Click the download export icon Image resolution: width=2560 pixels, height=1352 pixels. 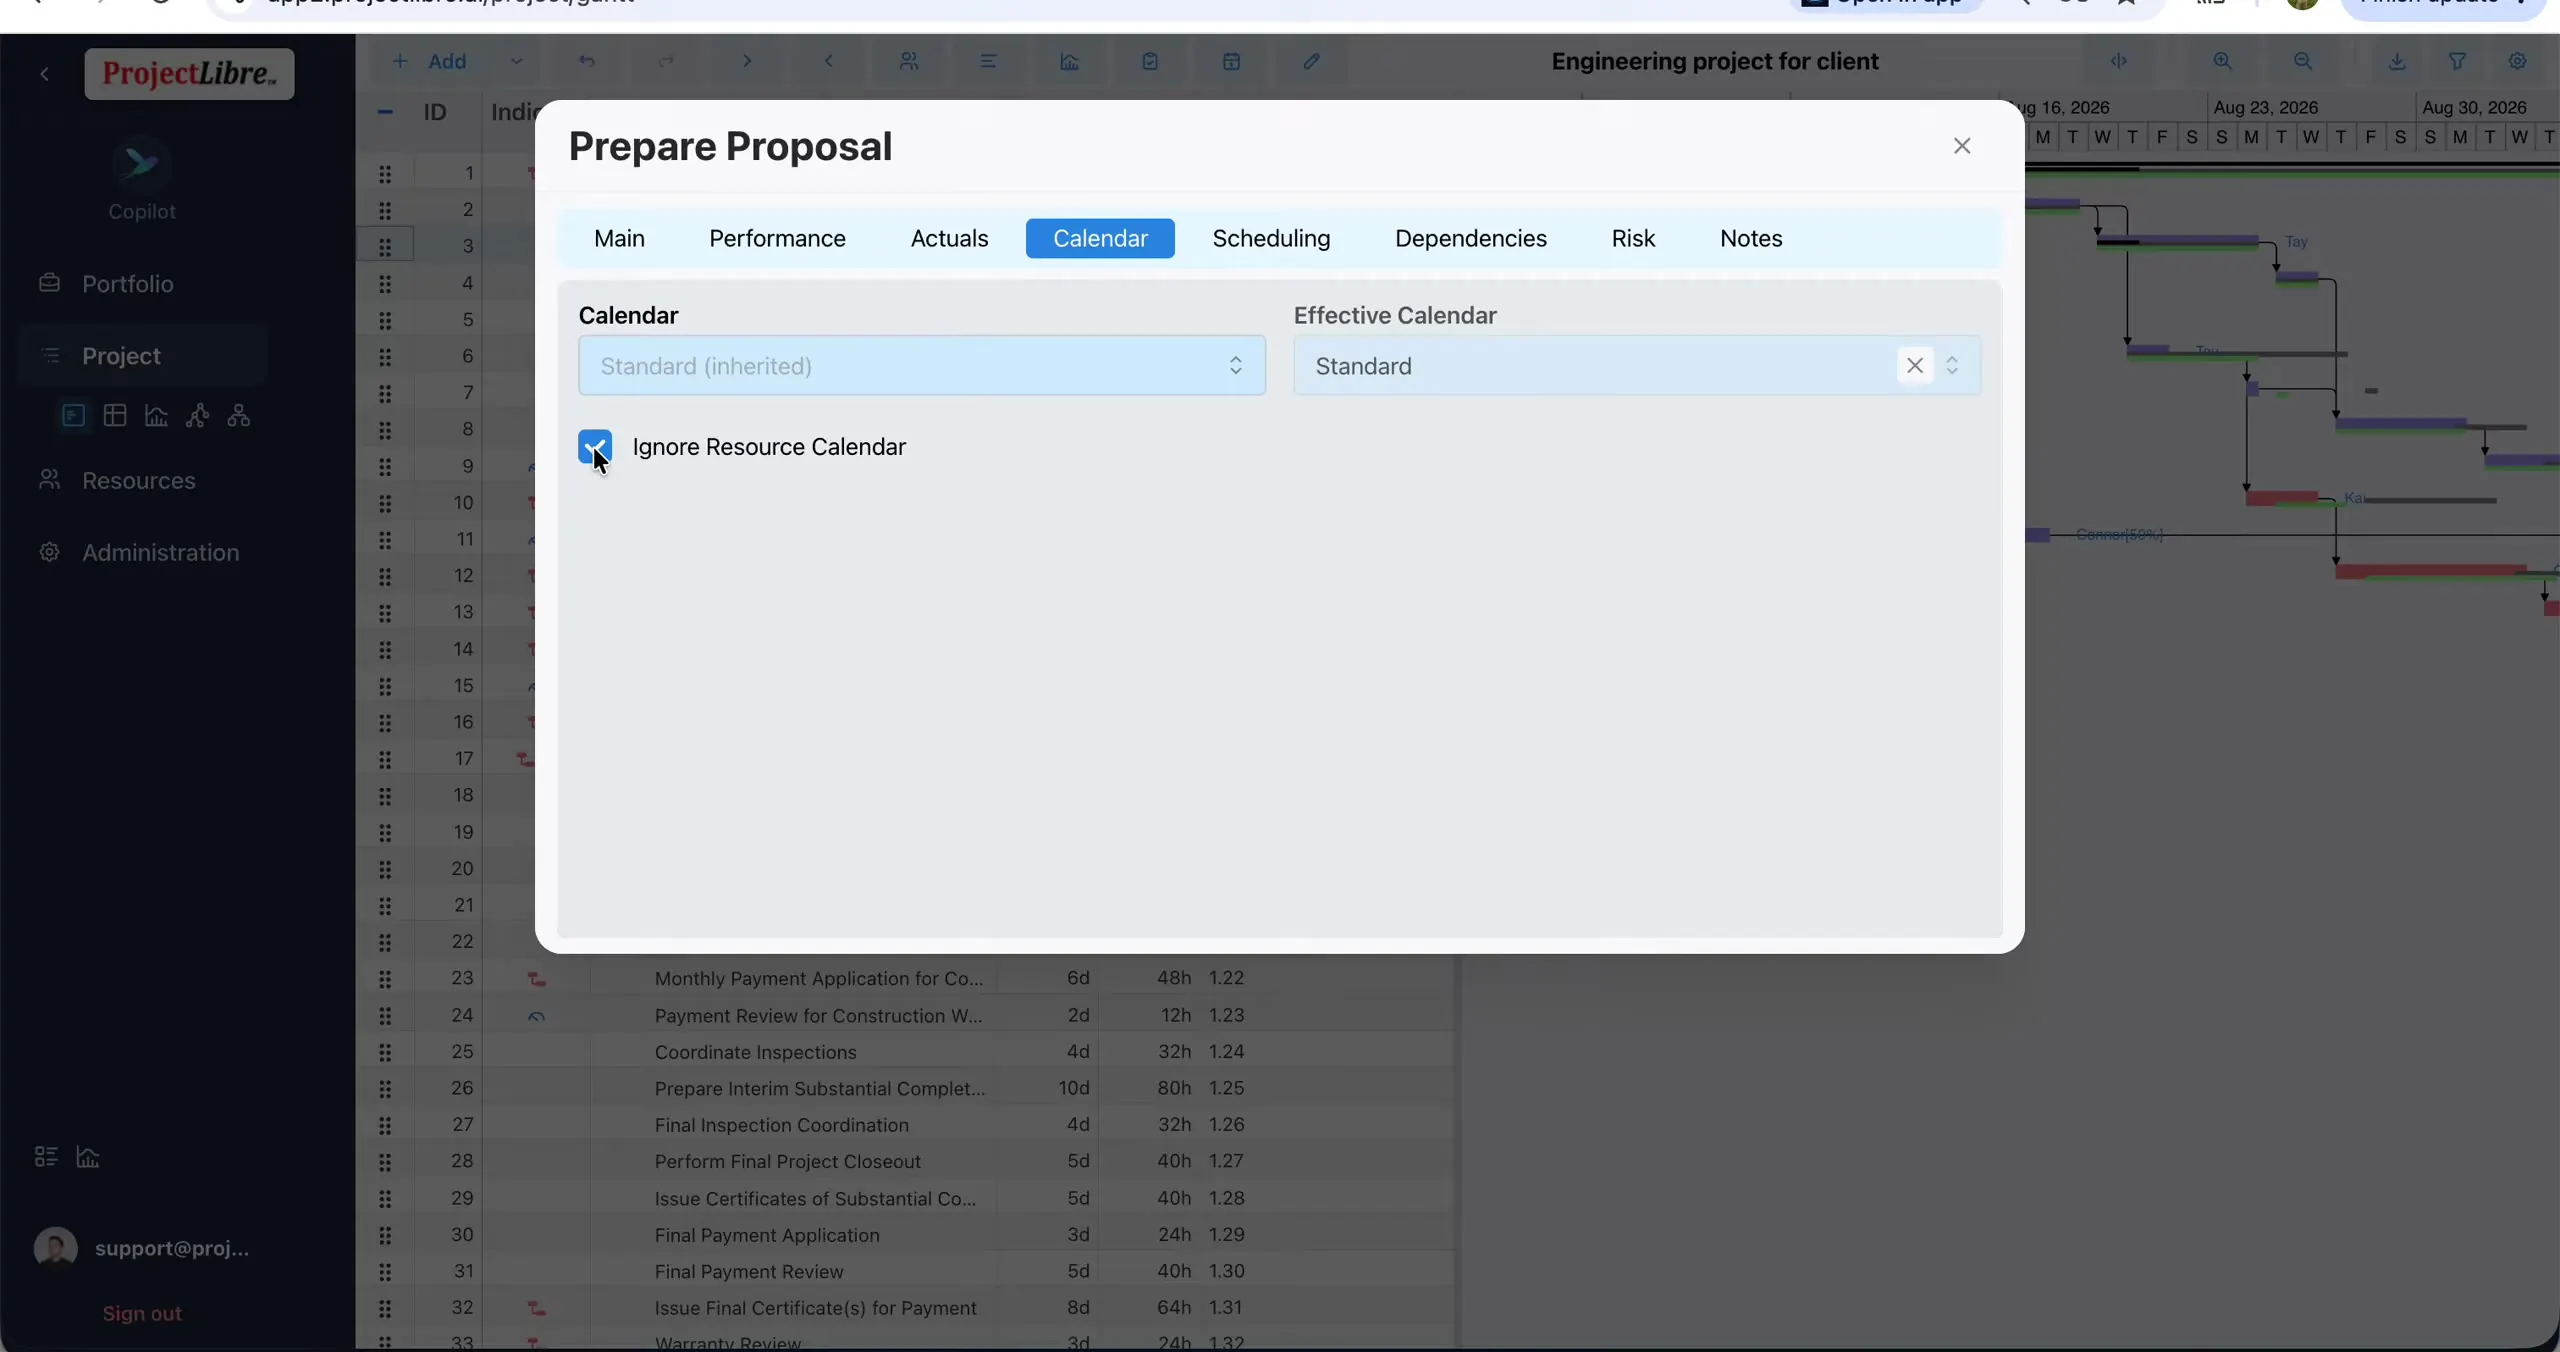pyautogui.click(x=2397, y=61)
